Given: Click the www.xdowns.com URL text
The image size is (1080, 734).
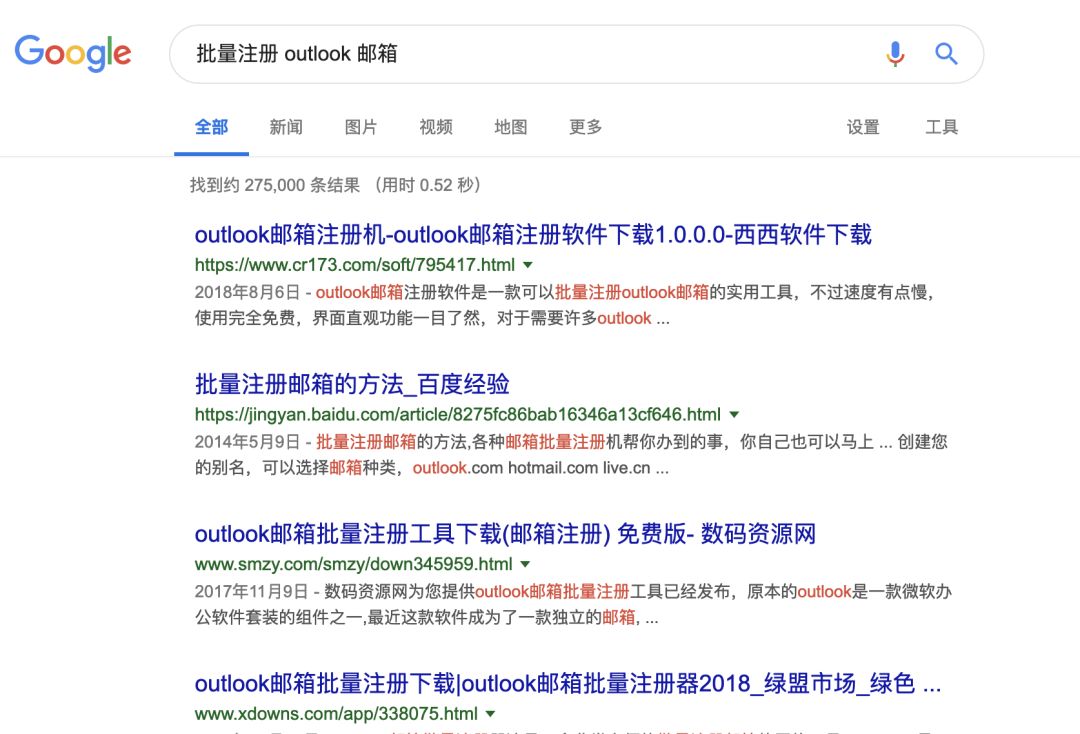Looking at the screenshot, I should click(x=336, y=714).
